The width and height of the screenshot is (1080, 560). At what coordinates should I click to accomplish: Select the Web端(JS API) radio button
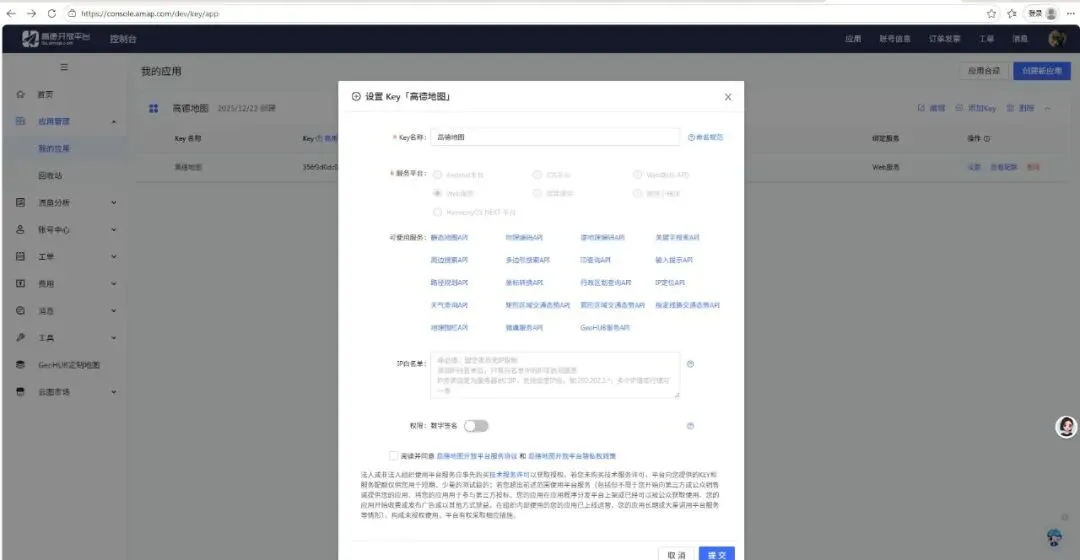pyautogui.click(x=637, y=175)
